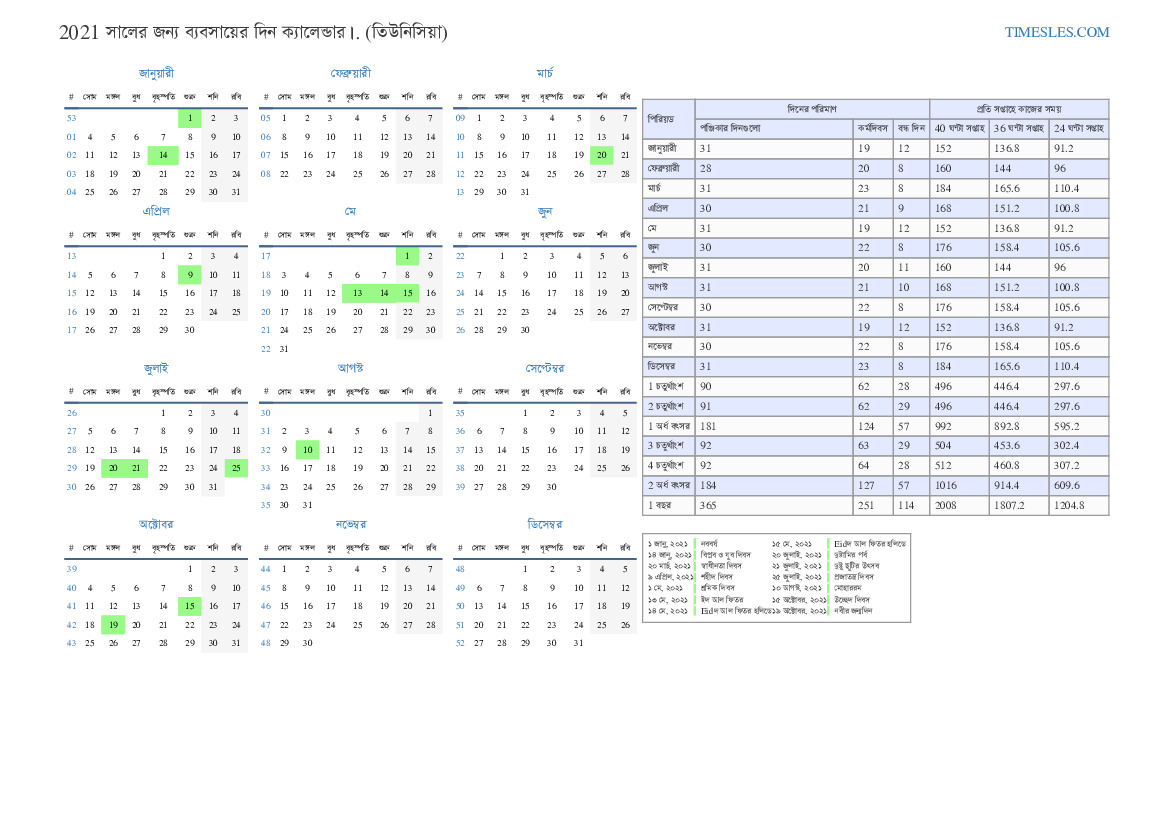Screen dimensions: 1169x827
Task: Click green-highlighted January 14 date
Action: [x=163, y=155]
